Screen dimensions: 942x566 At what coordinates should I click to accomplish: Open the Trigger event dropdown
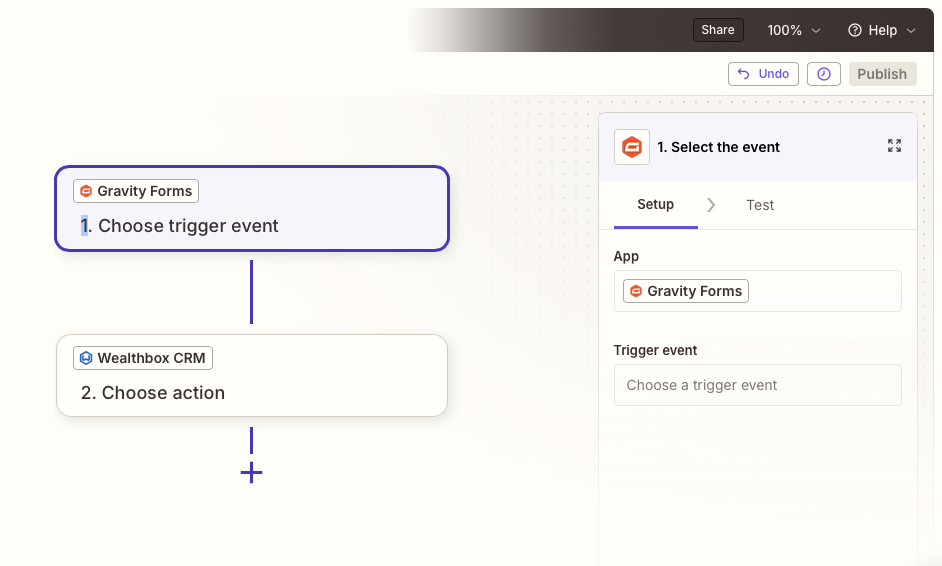pos(758,385)
